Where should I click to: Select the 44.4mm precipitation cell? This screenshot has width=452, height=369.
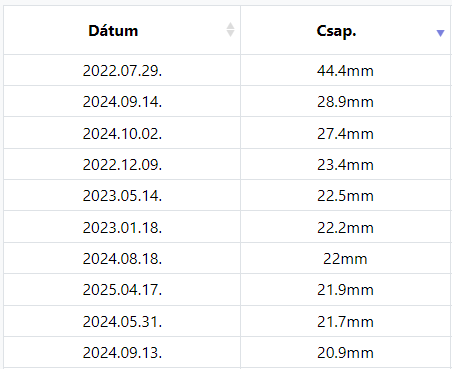(x=345, y=71)
